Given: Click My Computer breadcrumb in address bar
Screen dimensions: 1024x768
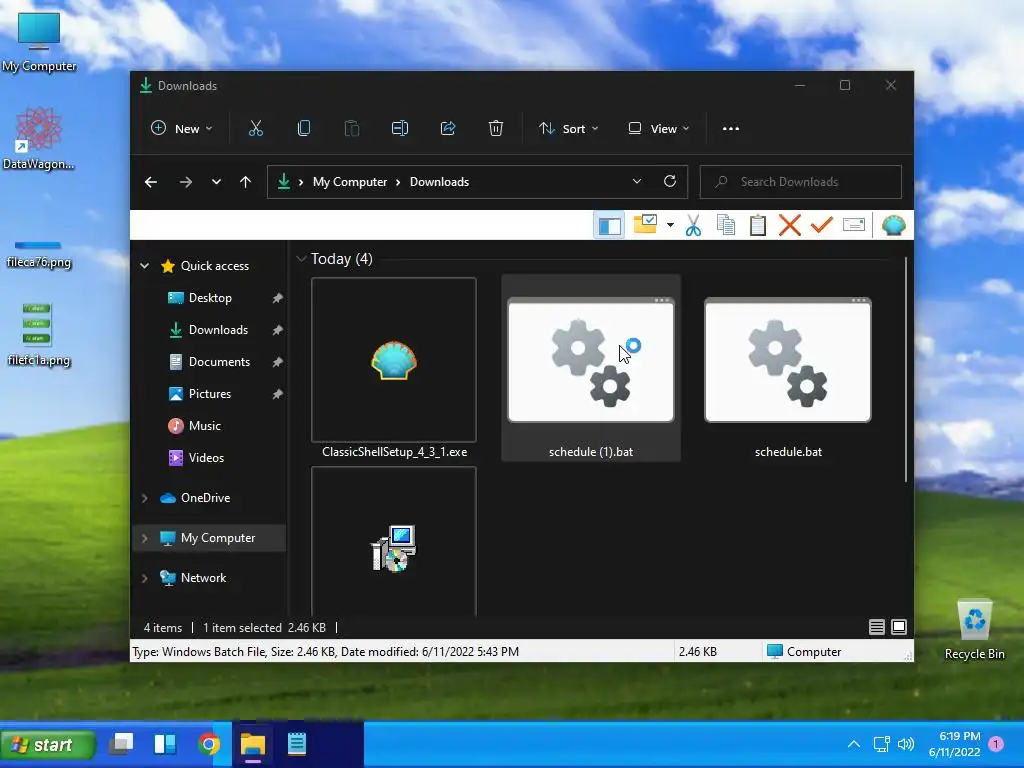Looking at the screenshot, I should tap(350, 182).
